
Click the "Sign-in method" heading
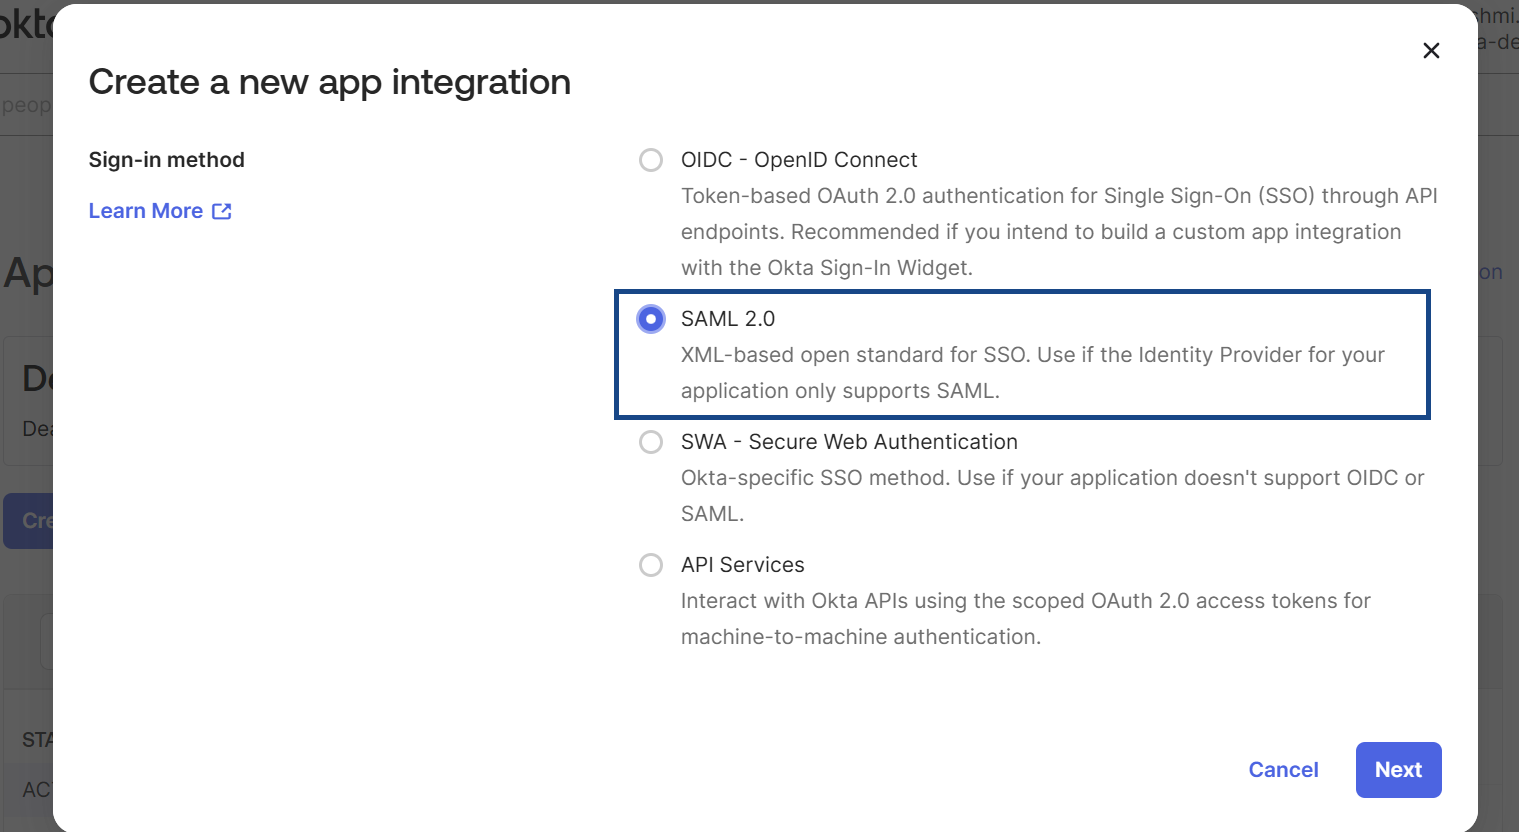coord(166,160)
